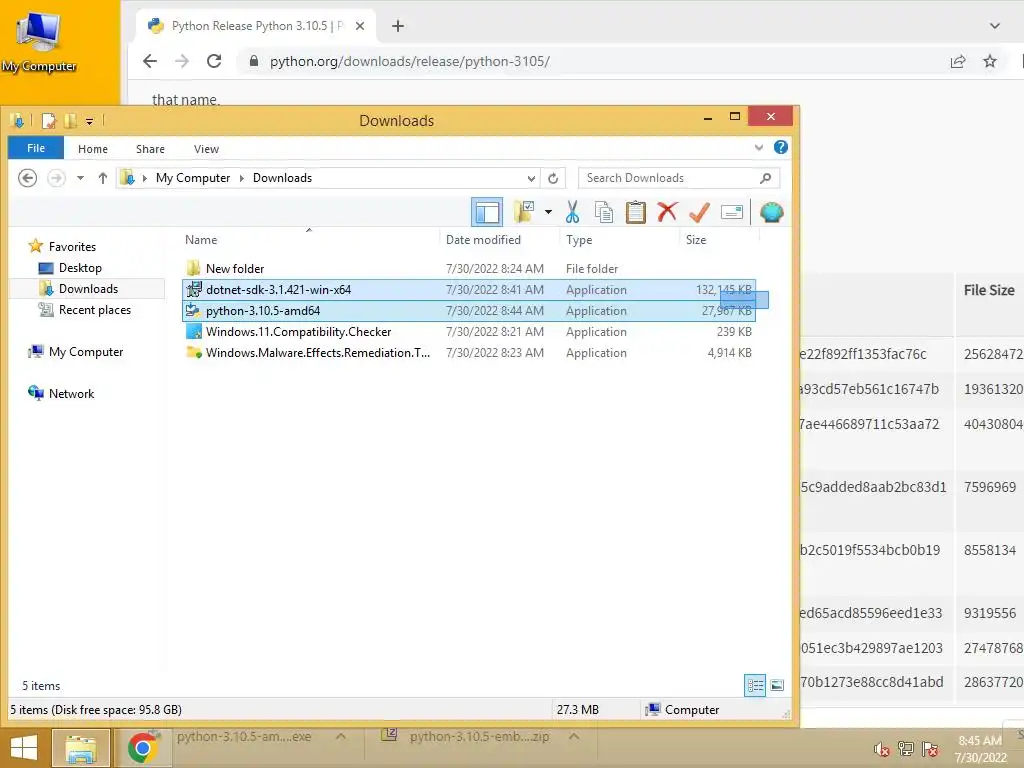Click the Rename toolbar icon
The width and height of the screenshot is (1024, 768).
coord(731,212)
